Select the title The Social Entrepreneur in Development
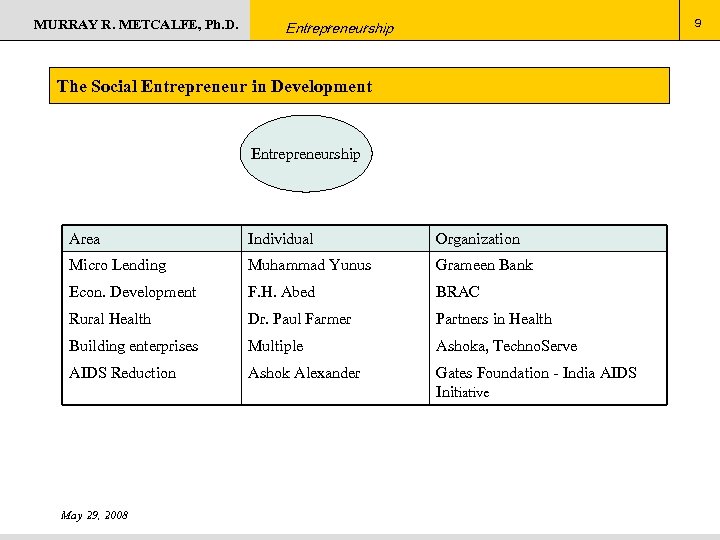The height and width of the screenshot is (540, 720). (214, 86)
